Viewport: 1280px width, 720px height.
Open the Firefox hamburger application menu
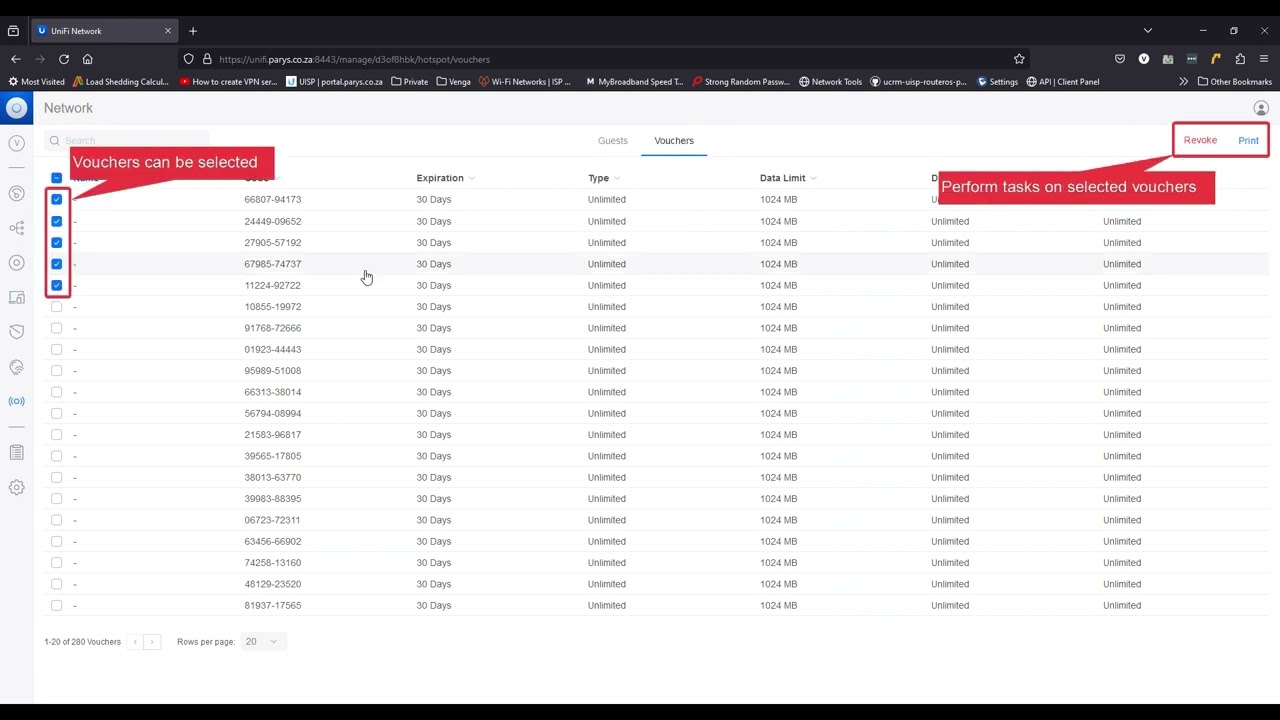pos(1264,59)
